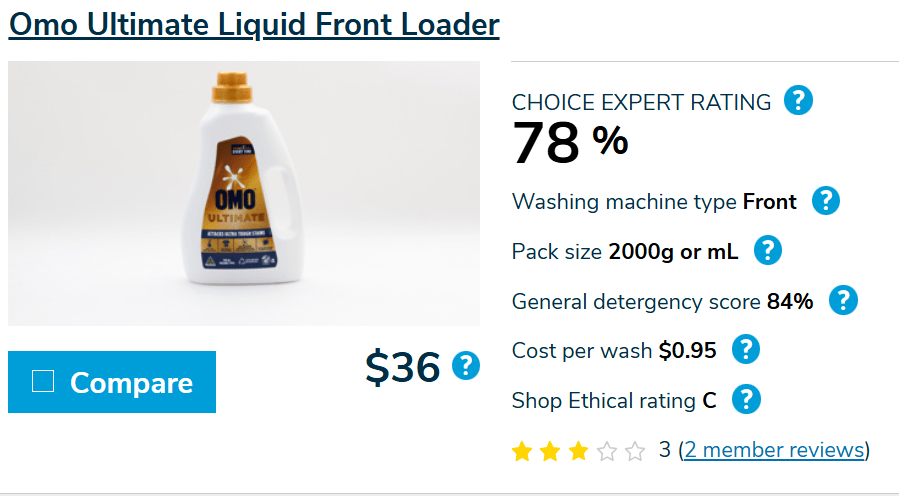Select the second gold rating star
The height and width of the screenshot is (496, 899).
550,452
